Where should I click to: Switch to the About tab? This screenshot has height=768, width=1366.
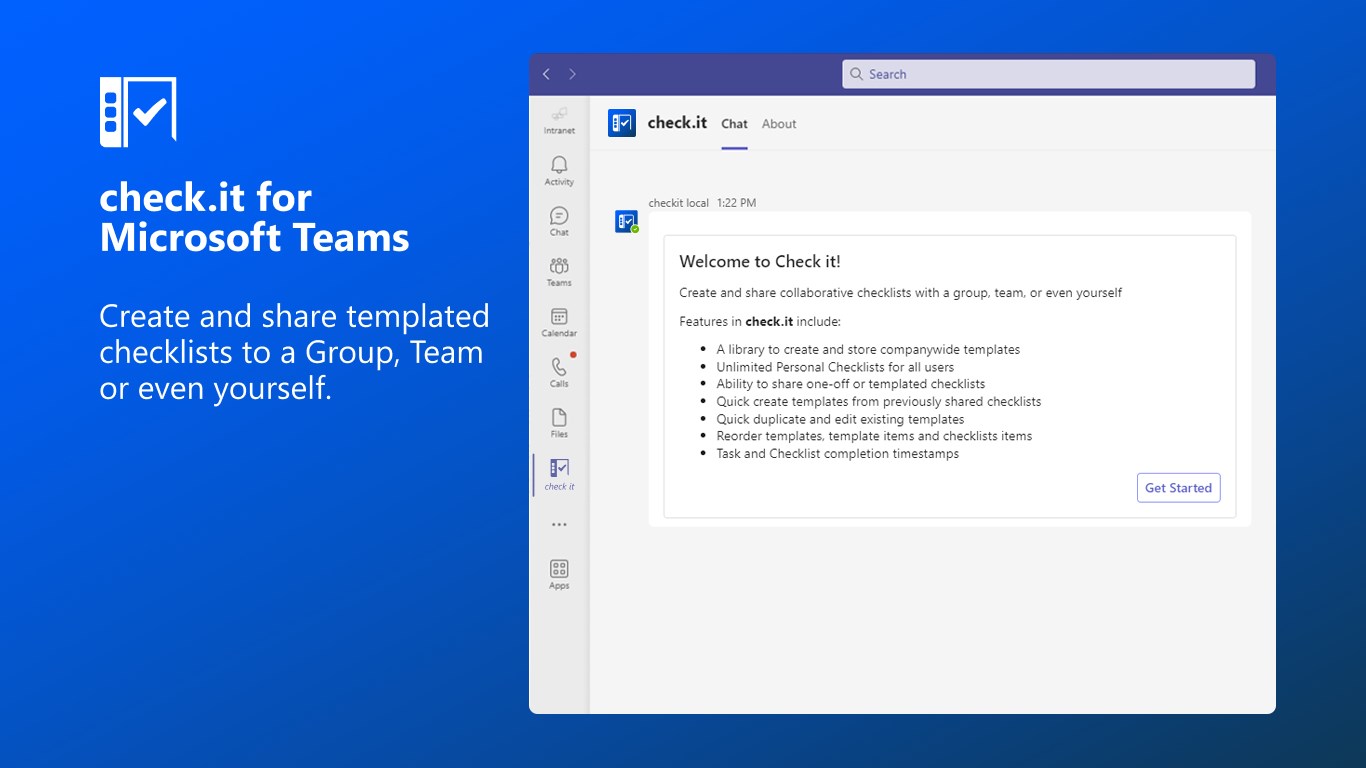pos(779,124)
